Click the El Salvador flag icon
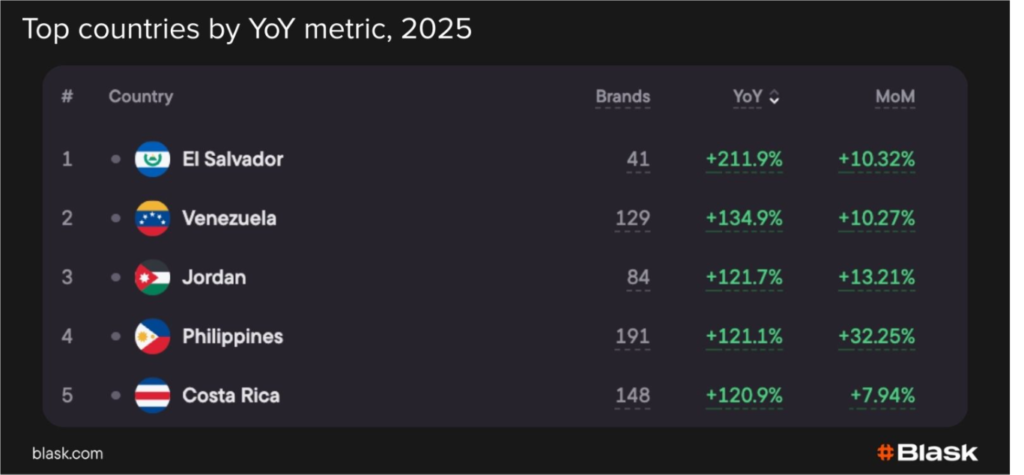Viewport: 1024px width, 475px height. (152, 159)
